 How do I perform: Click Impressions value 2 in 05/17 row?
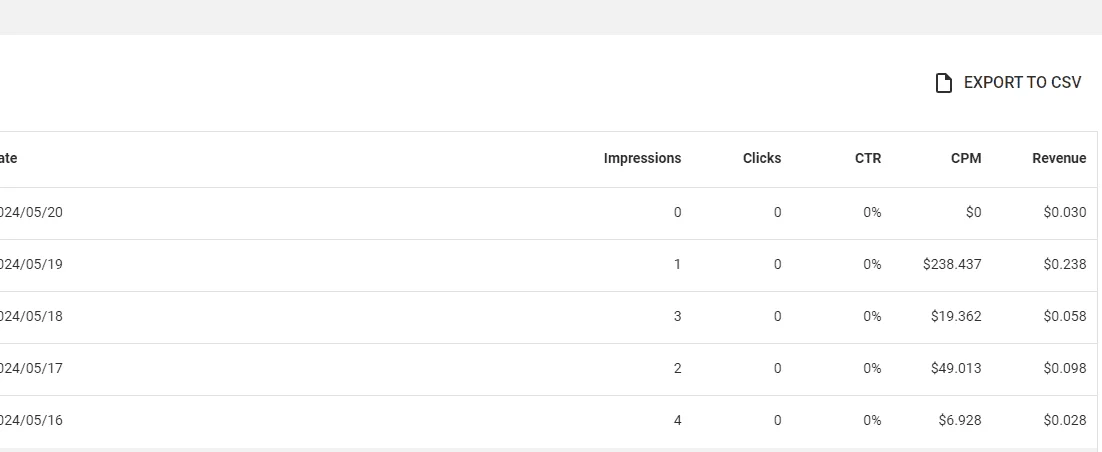click(x=678, y=368)
